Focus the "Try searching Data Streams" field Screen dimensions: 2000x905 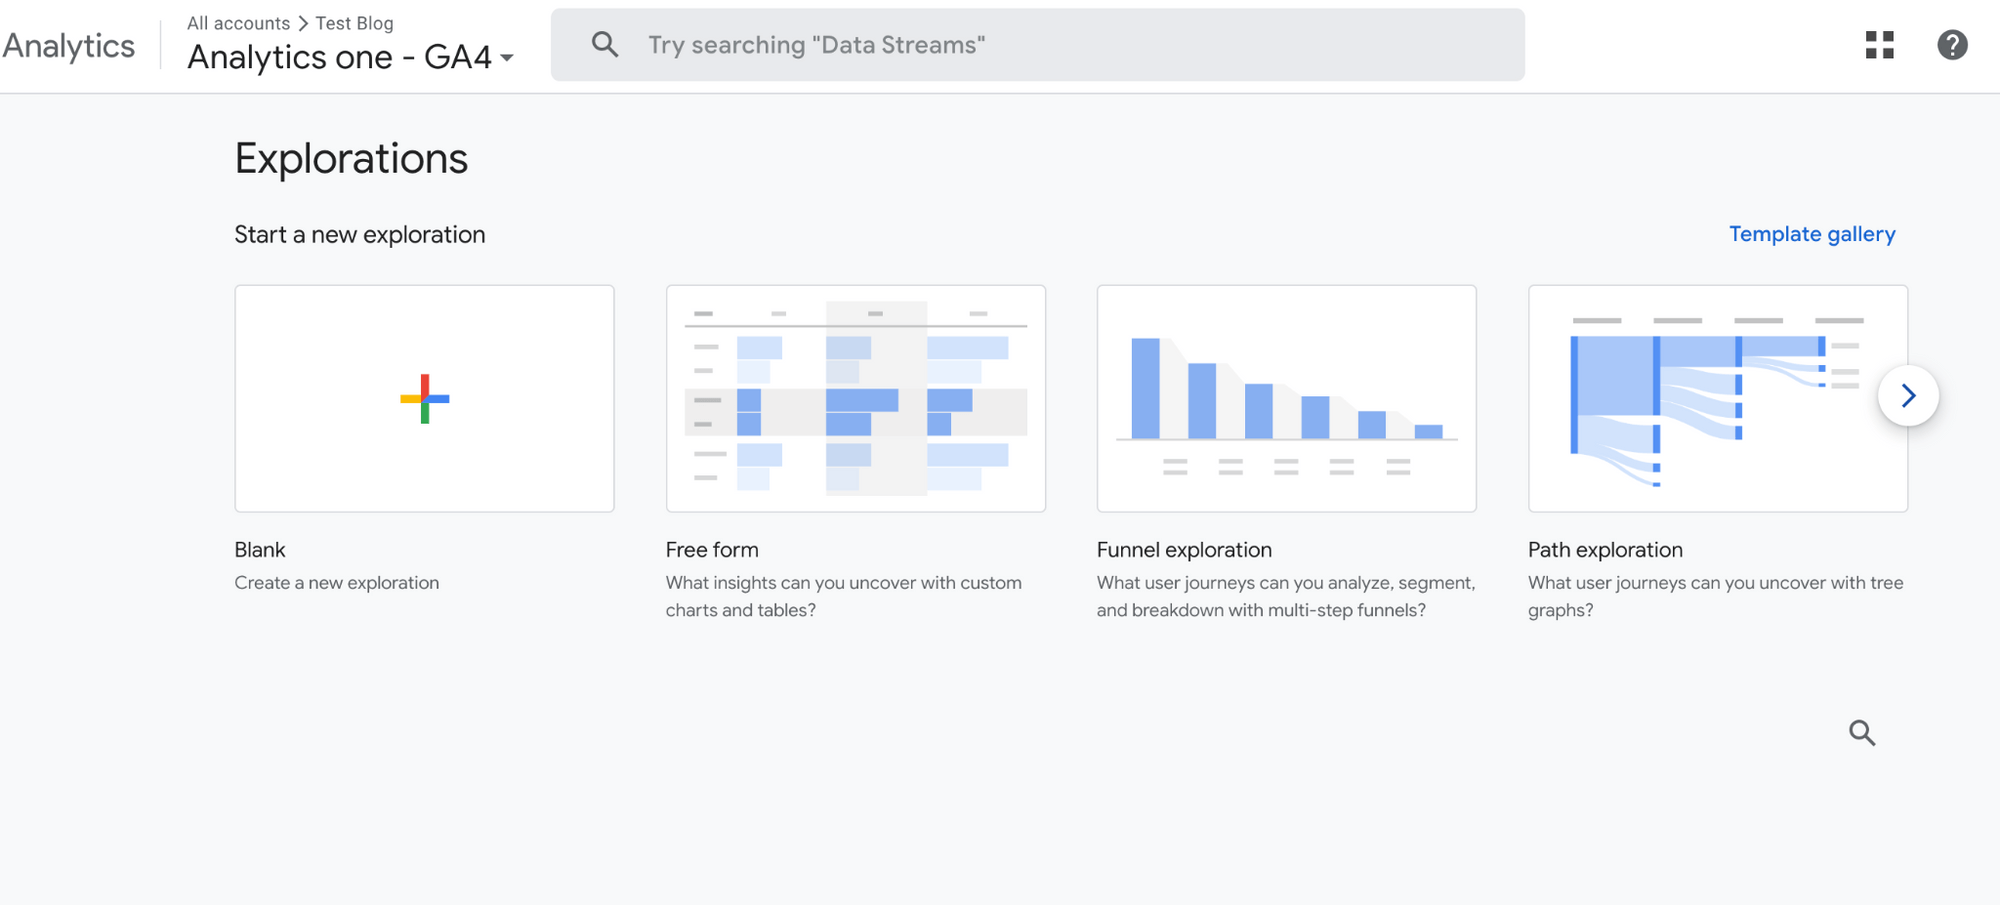[1038, 45]
